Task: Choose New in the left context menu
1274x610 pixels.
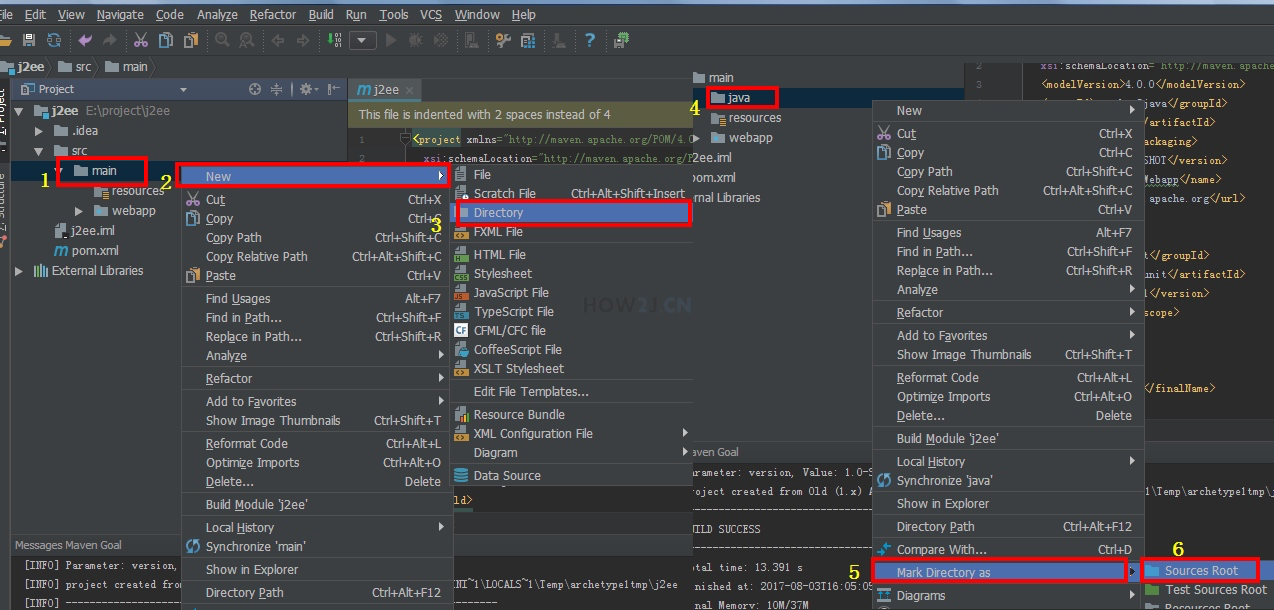Action: (315, 176)
